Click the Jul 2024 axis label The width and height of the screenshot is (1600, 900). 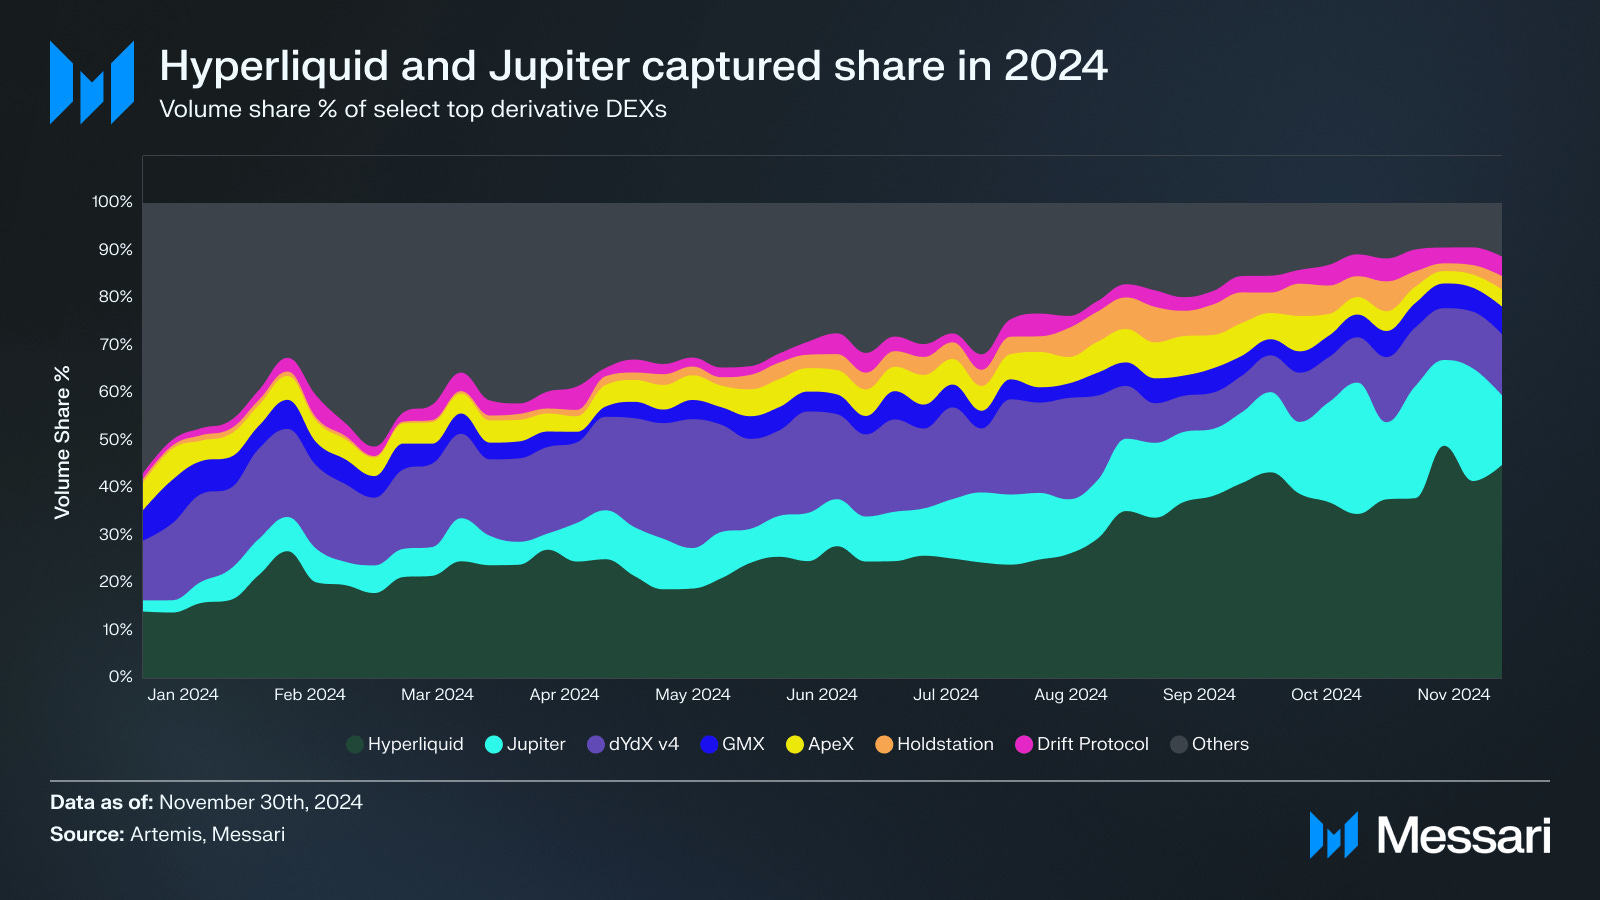[946, 694]
